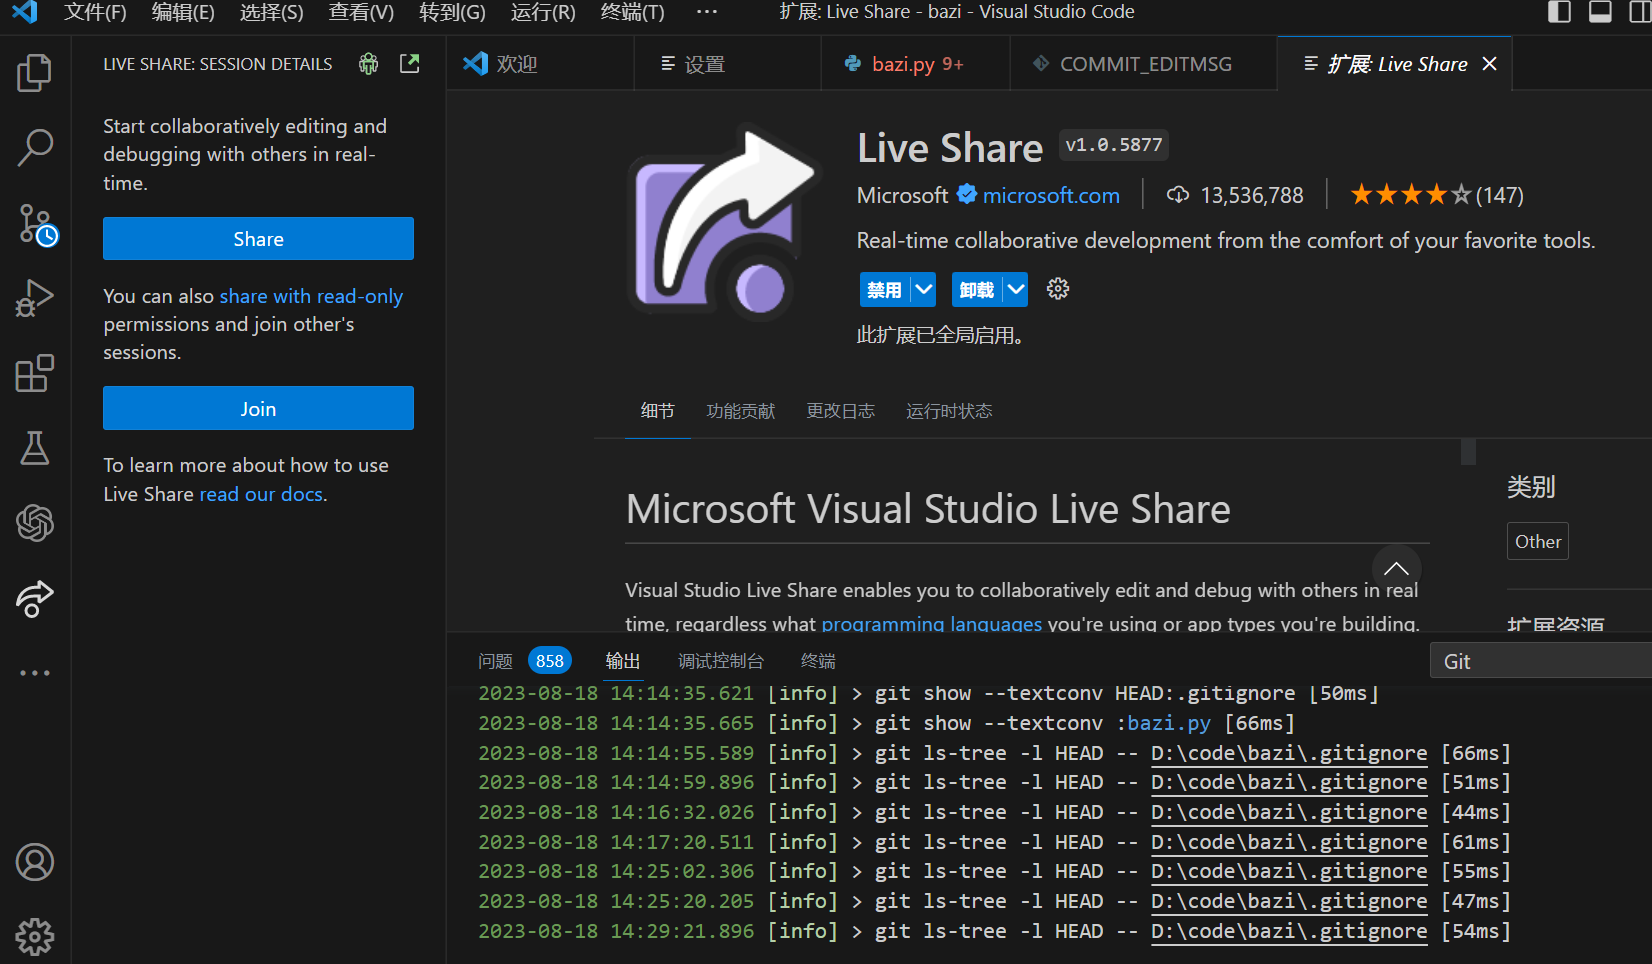Toggle panel layout icon in title bar
Screen dimensions: 1652x964
tap(1600, 12)
